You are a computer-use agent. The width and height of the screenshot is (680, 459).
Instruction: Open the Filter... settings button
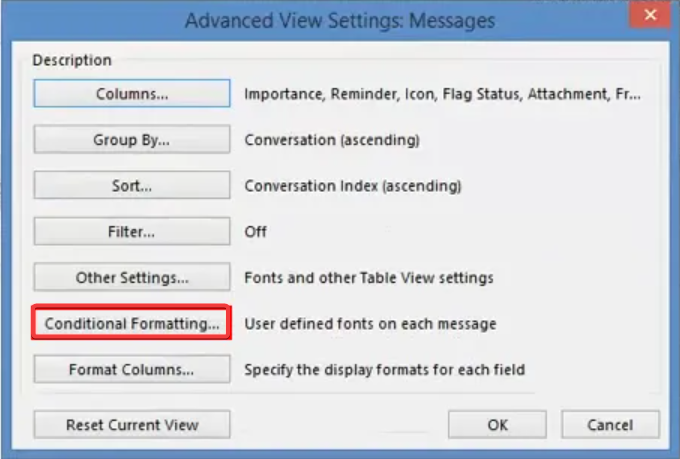pyautogui.click(x=132, y=232)
